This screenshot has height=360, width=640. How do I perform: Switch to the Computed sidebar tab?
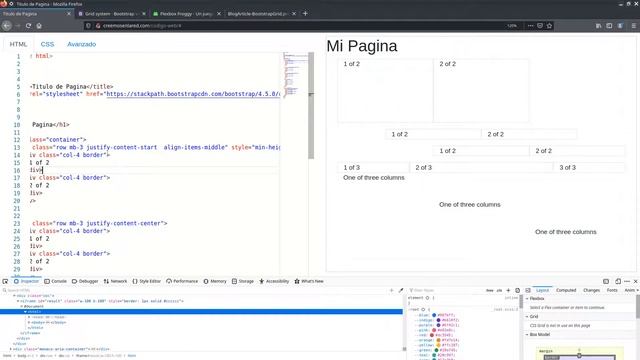coord(566,290)
